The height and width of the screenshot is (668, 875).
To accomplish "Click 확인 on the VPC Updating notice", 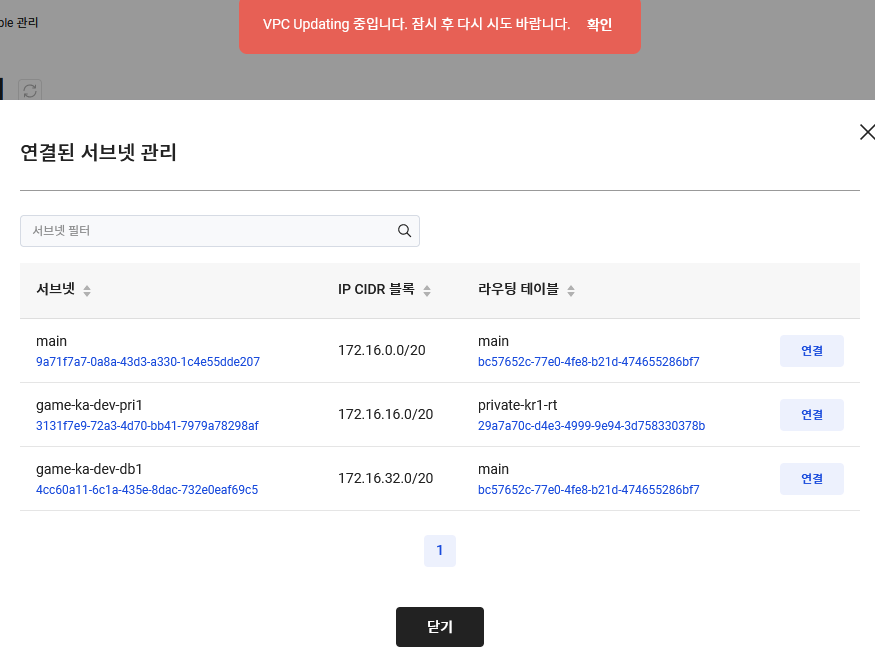I will [599, 25].
